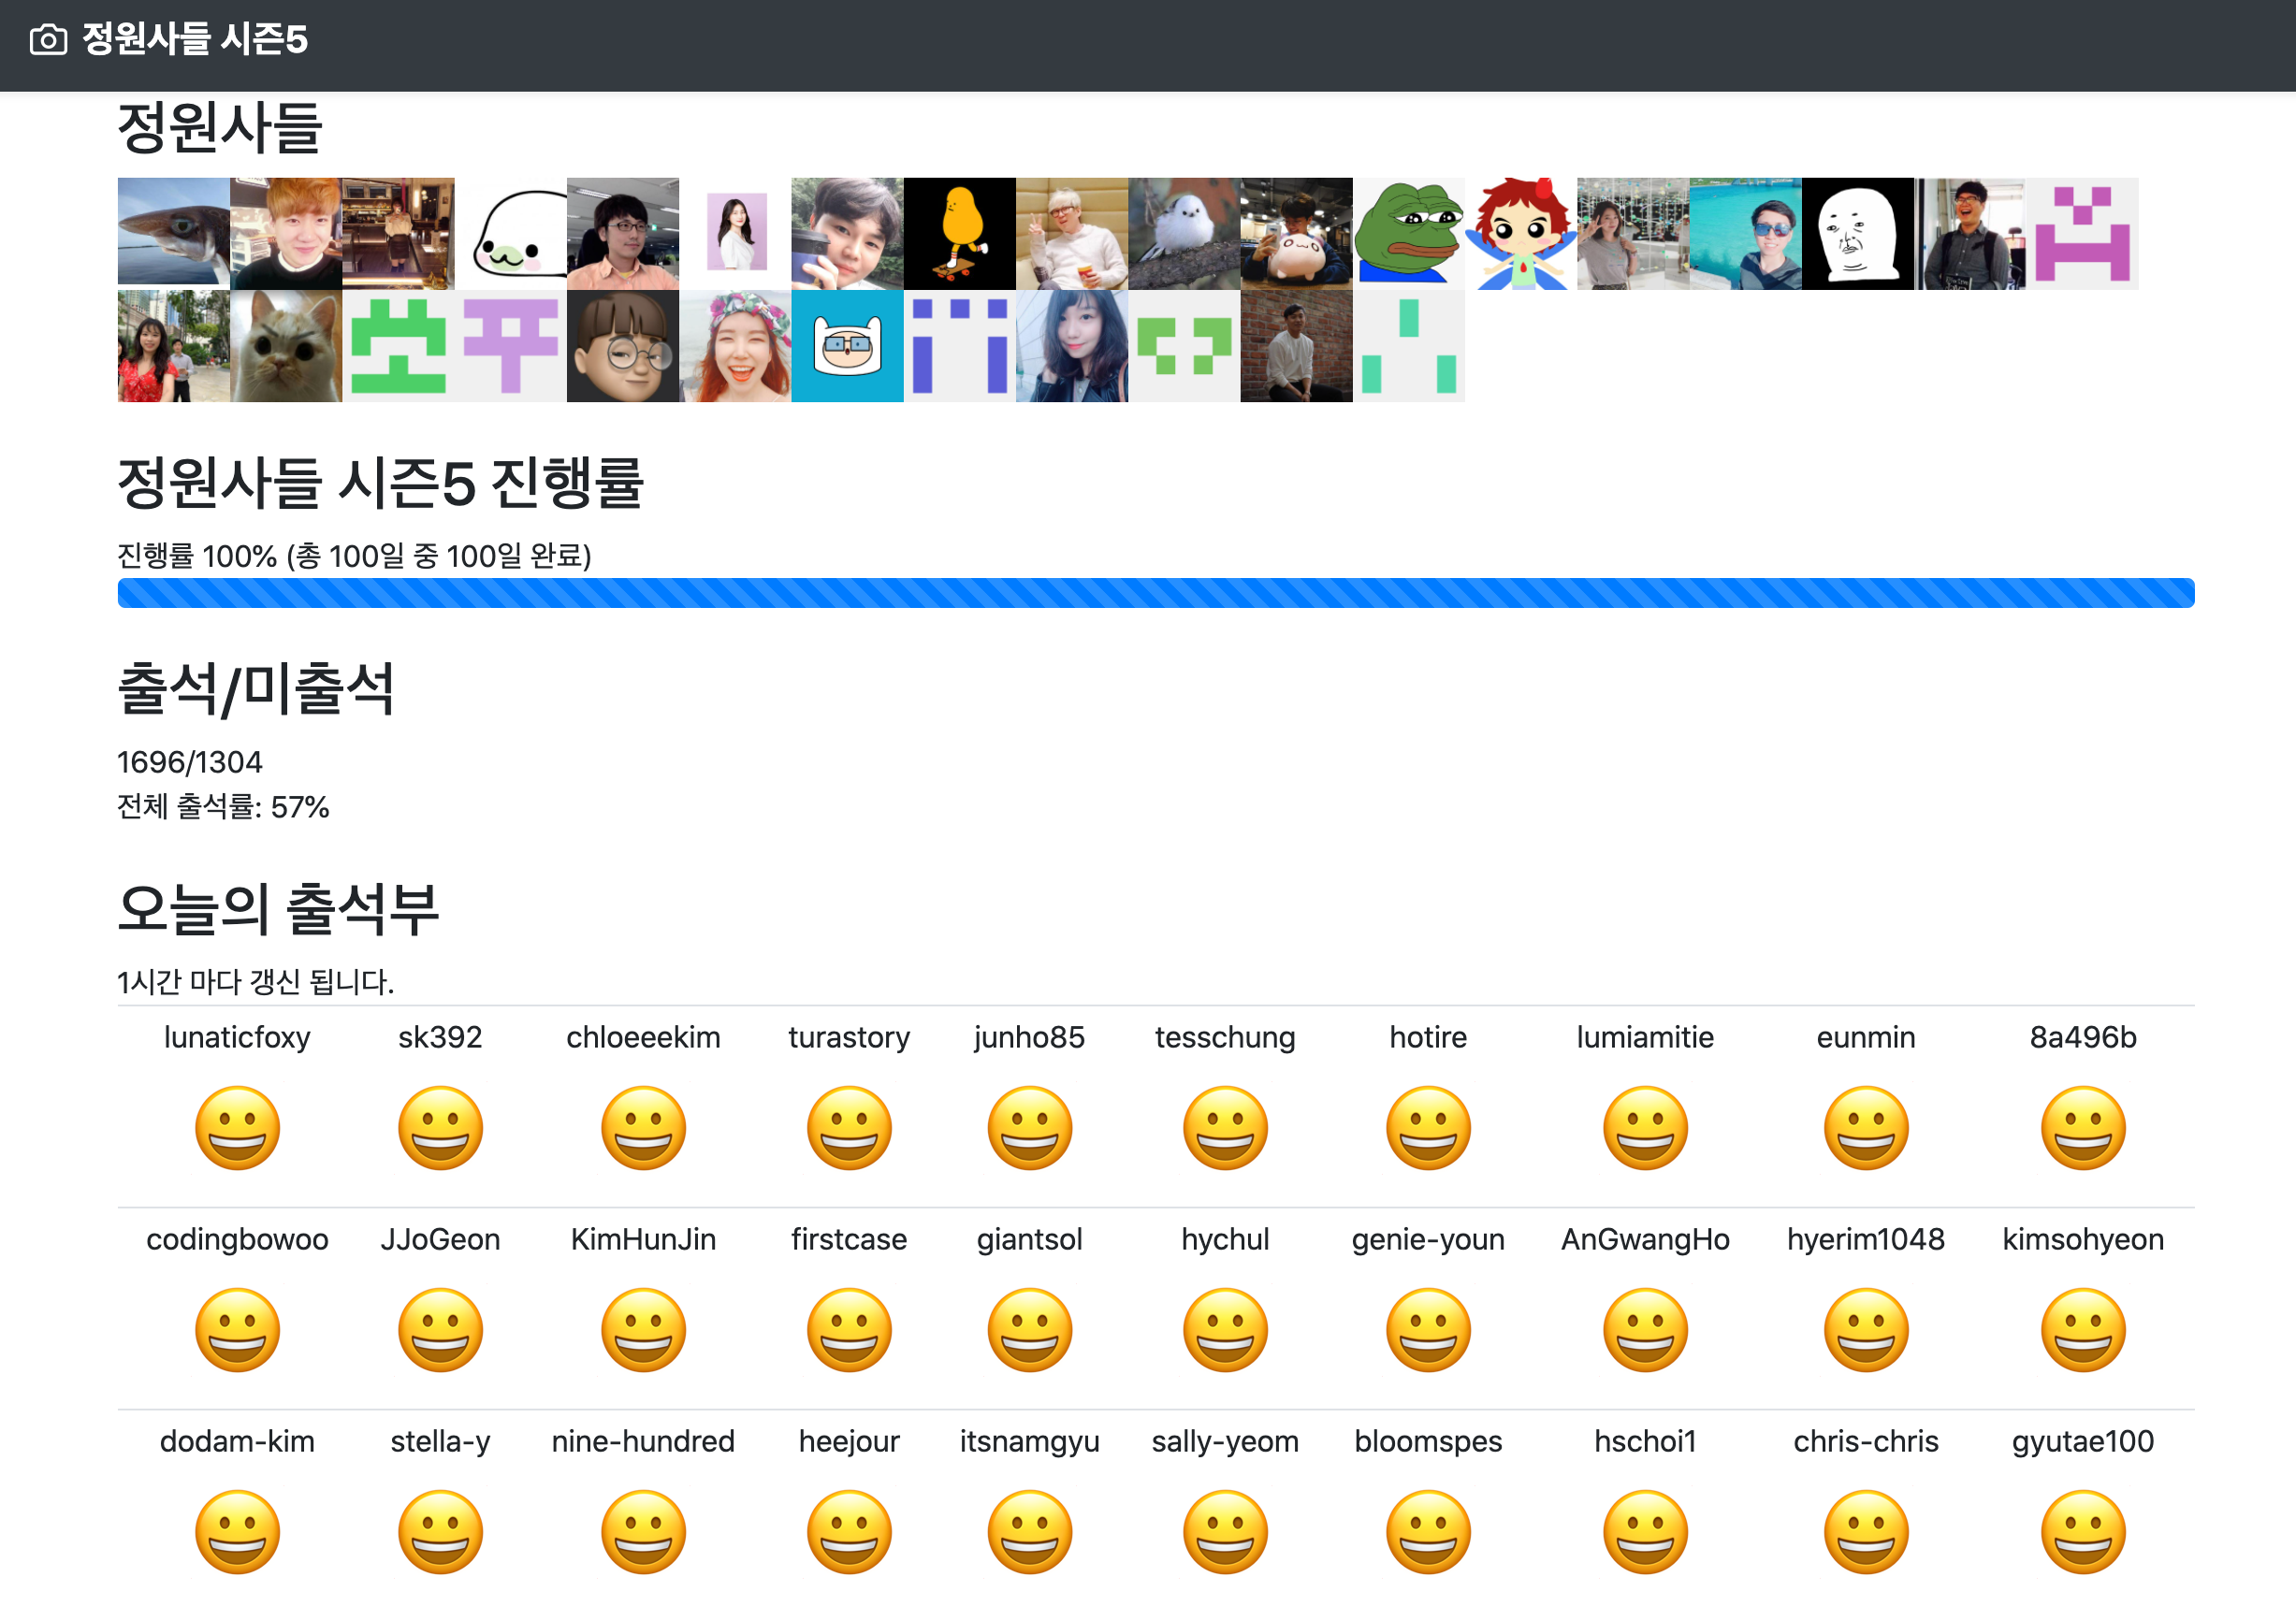Open the Memoji face with glasses avatar
Screen dimensions: 2296x1620
(x=622, y=346)
